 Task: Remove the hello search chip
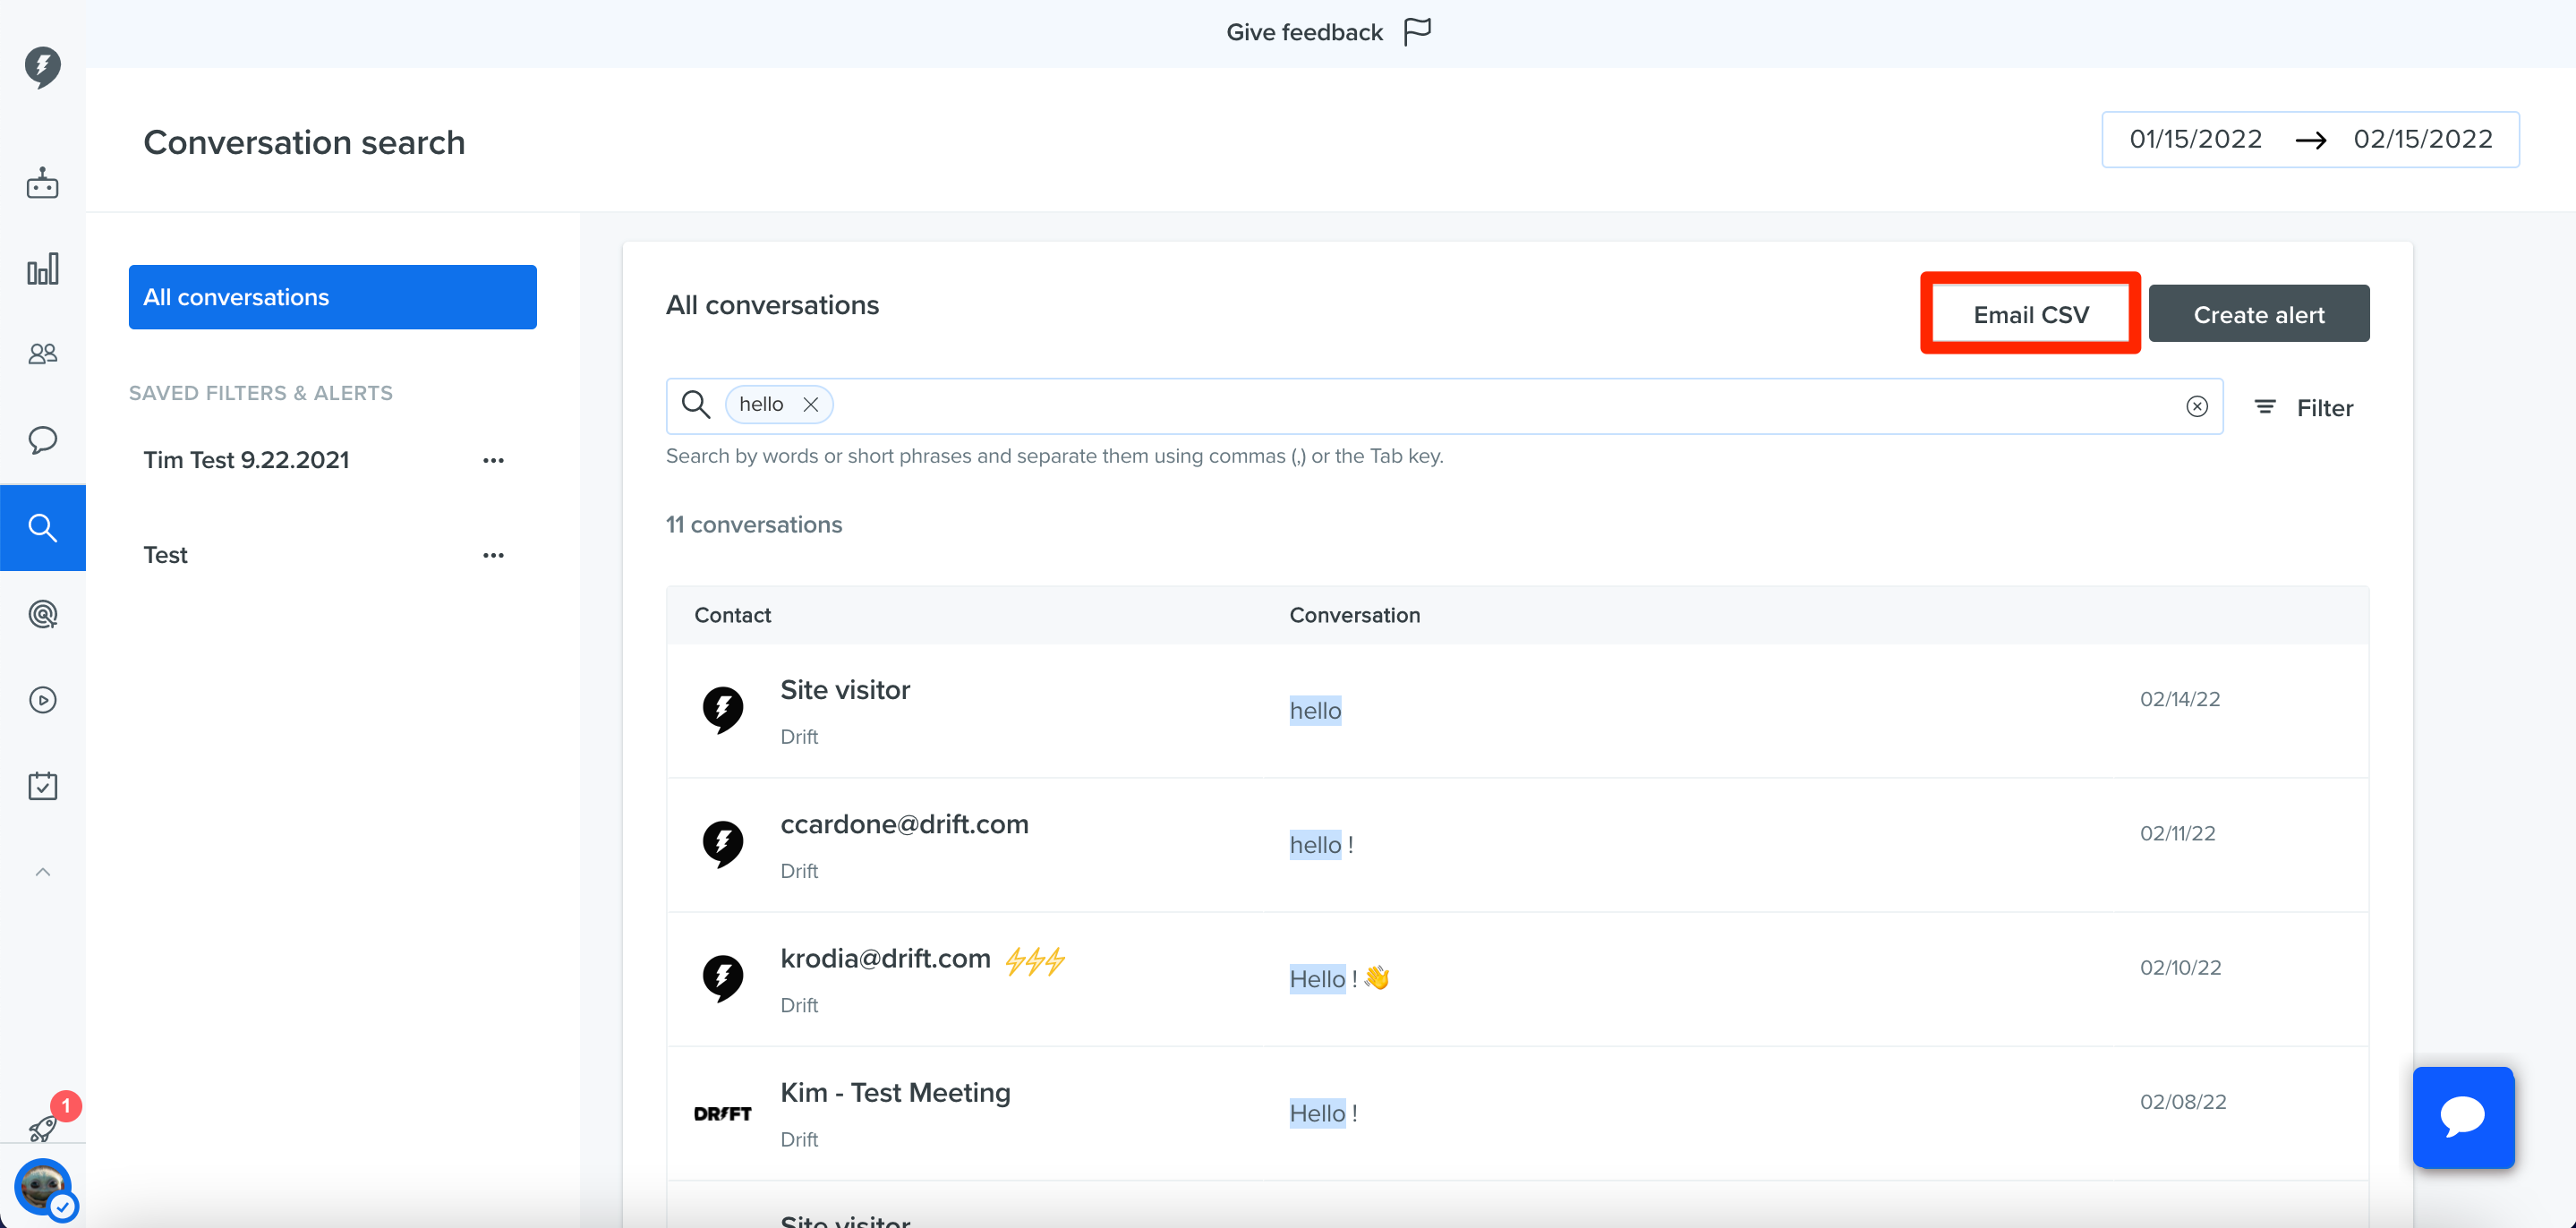click(x=811, y=404)
